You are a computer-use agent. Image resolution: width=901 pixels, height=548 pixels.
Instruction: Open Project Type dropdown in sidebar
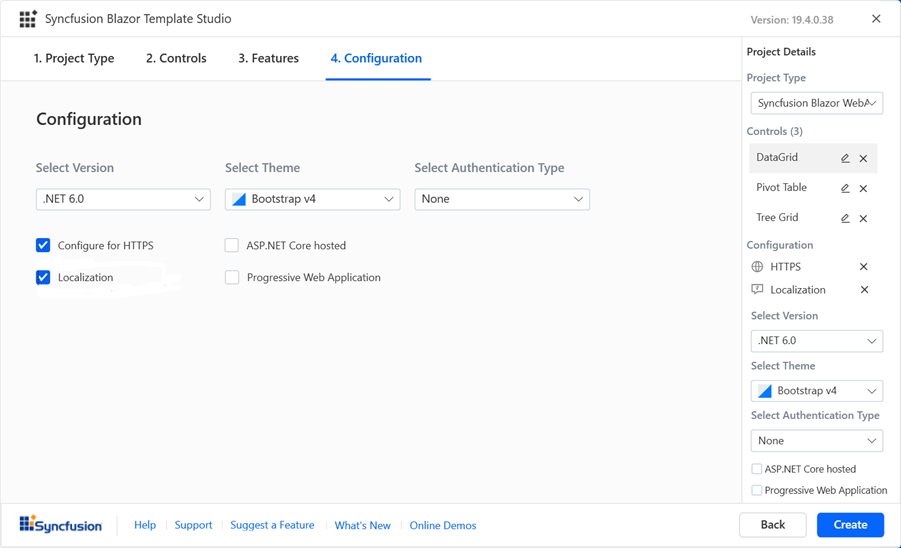816,103
